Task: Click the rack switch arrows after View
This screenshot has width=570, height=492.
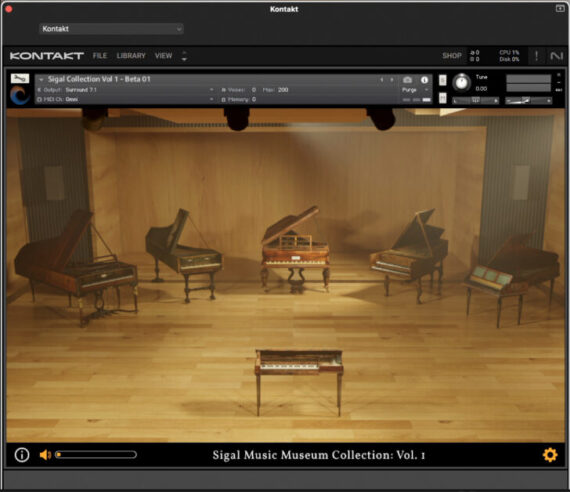Action: pos(184,56)
